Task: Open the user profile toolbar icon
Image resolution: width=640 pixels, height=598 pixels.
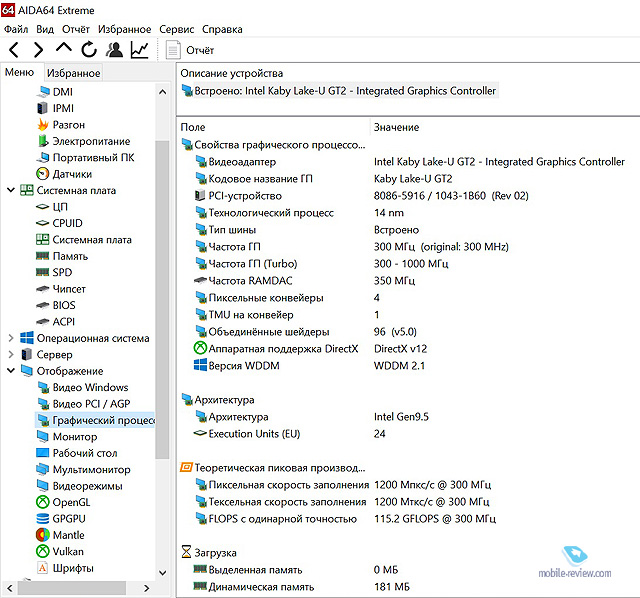Action: (114, 50)
